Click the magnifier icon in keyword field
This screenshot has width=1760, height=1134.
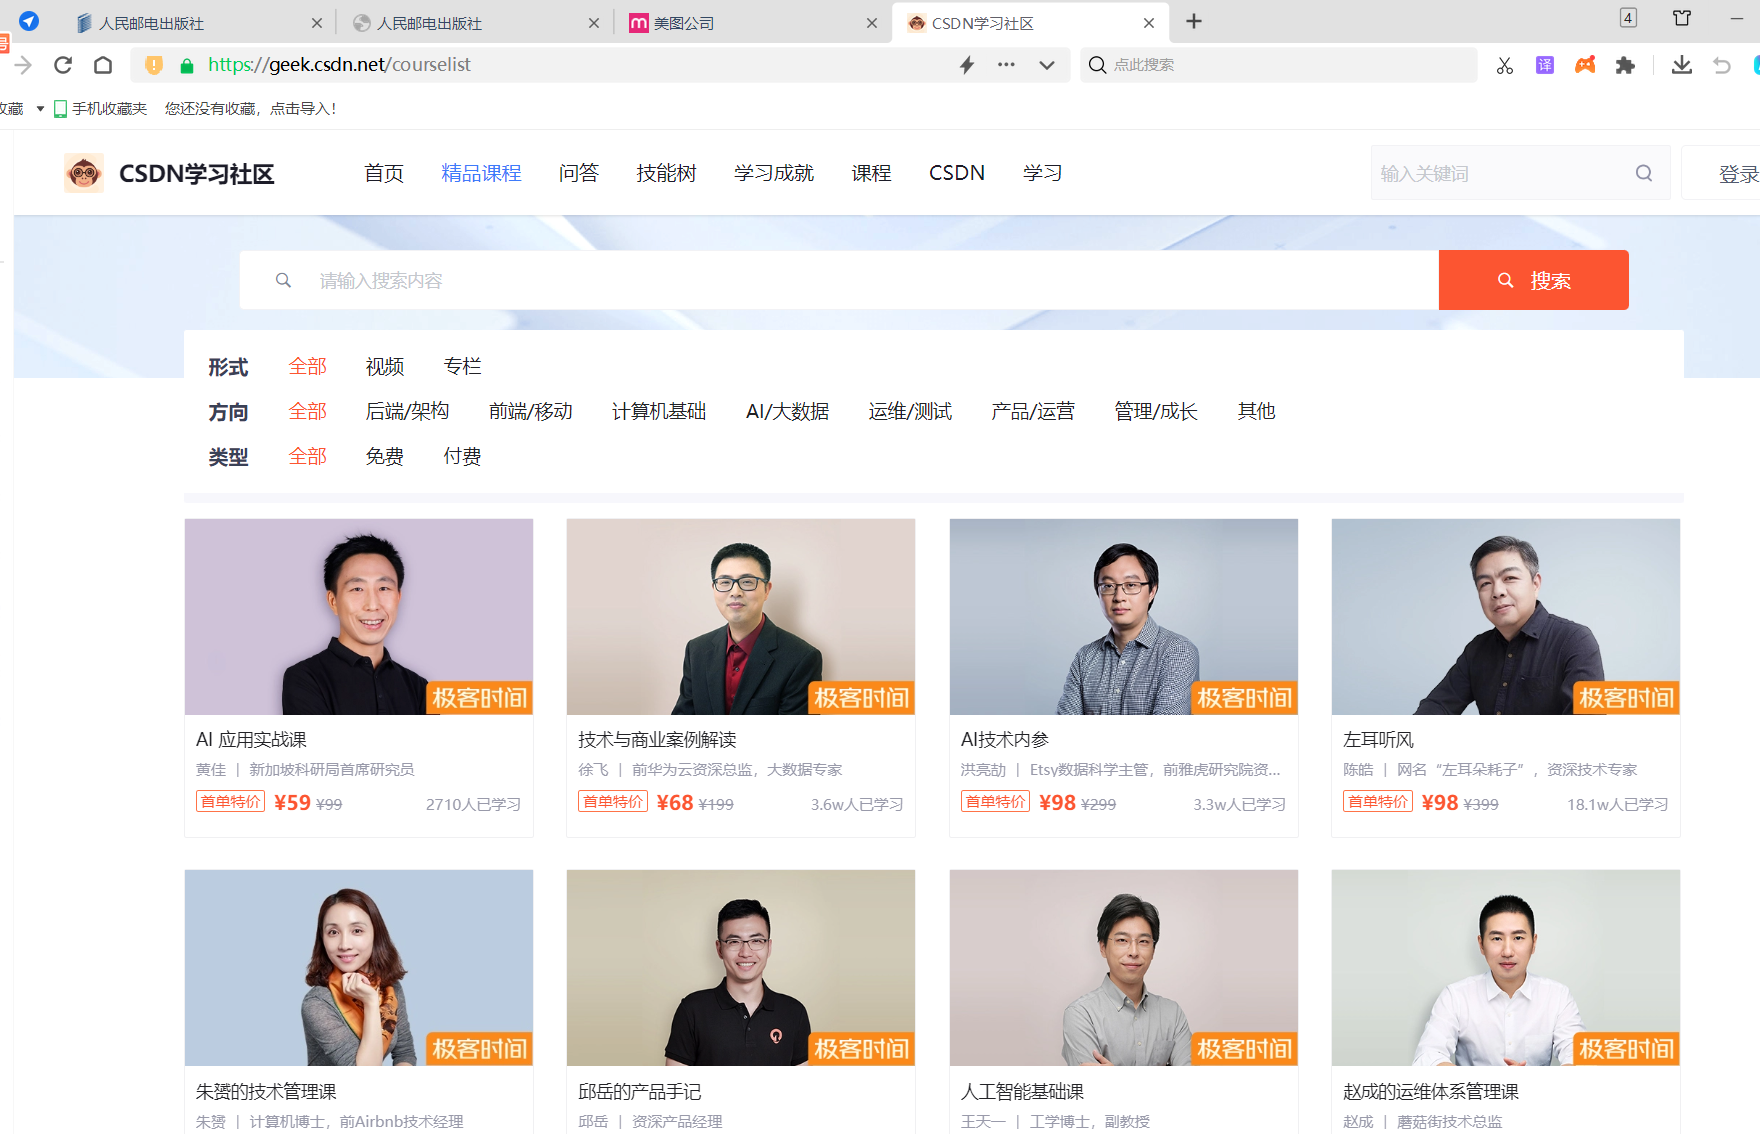pyautogui.click(x=1644, y=173)
